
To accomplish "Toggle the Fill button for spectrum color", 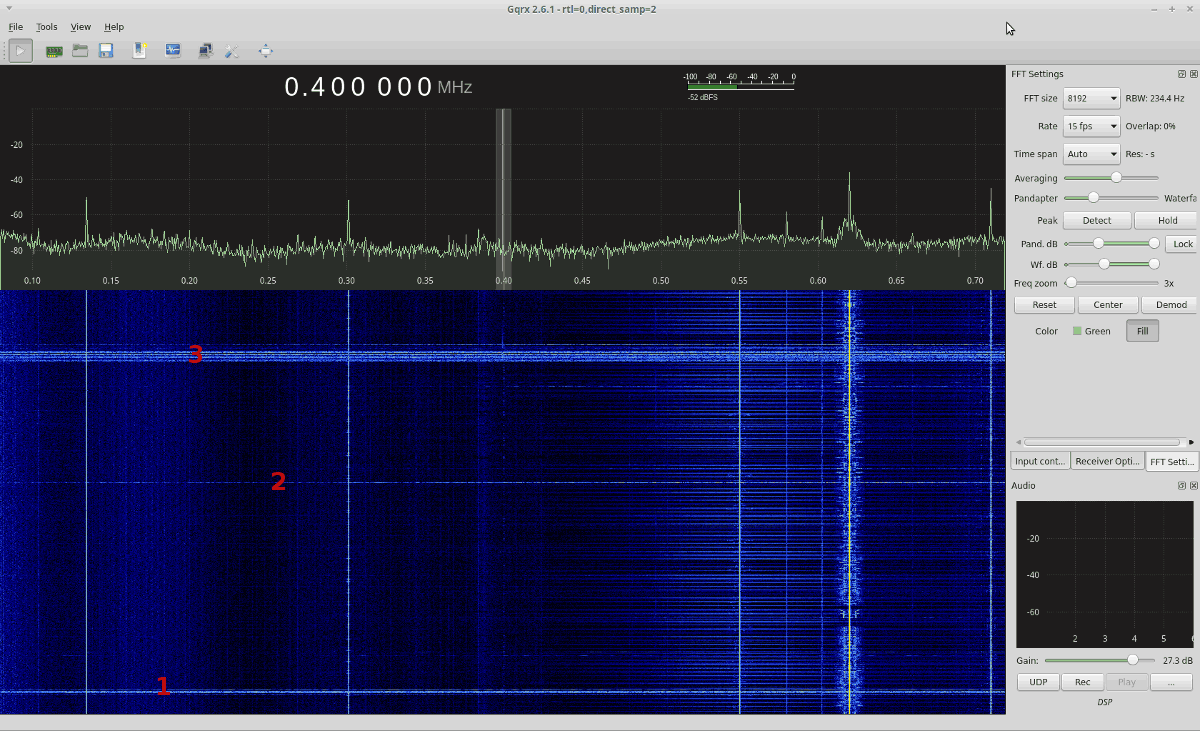I will click(x=1142, y=331).
